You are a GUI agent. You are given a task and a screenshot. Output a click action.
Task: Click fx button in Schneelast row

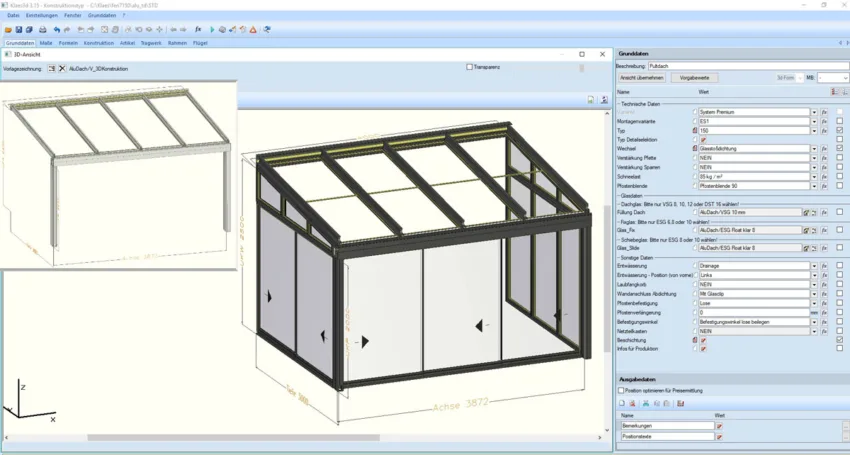pos(824,177)
